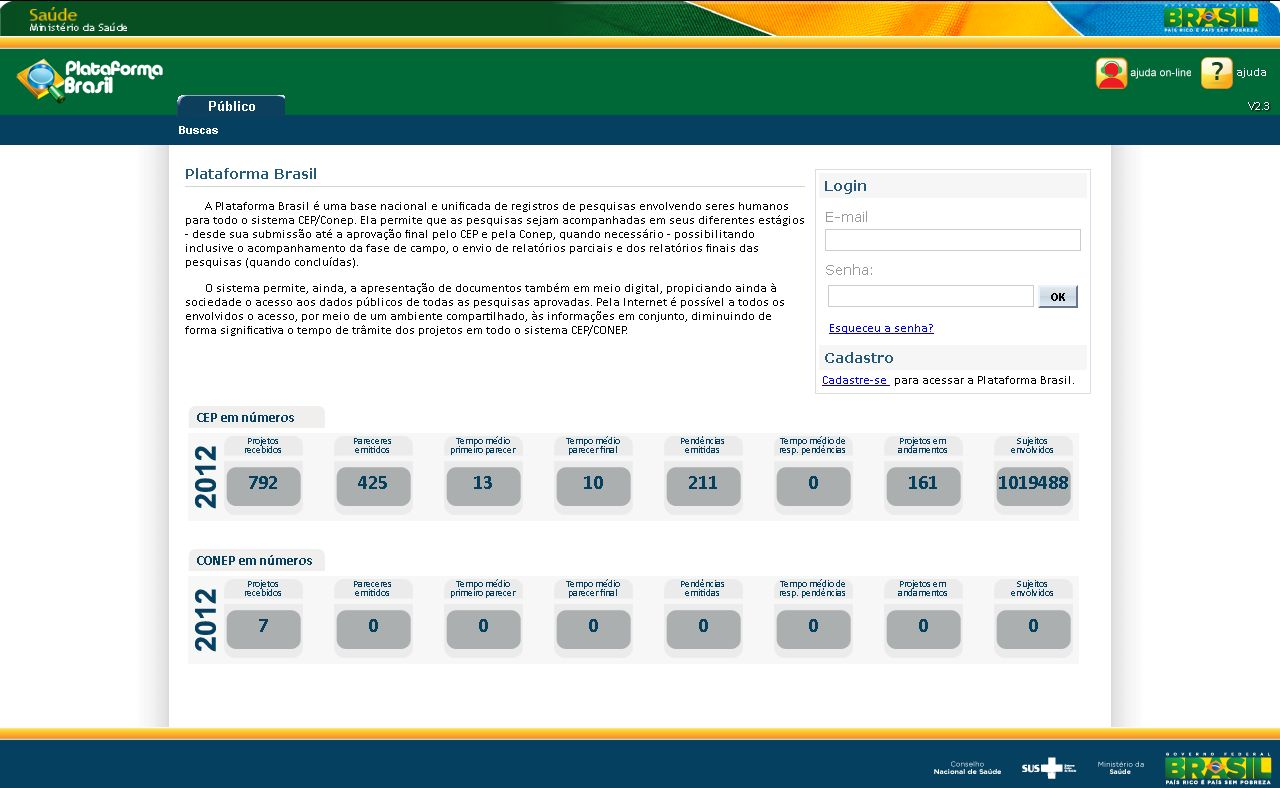This screenshot has height=788, width=1280.
Task: Click the Cadastro panel heading
Action: (x=859, y=358)
